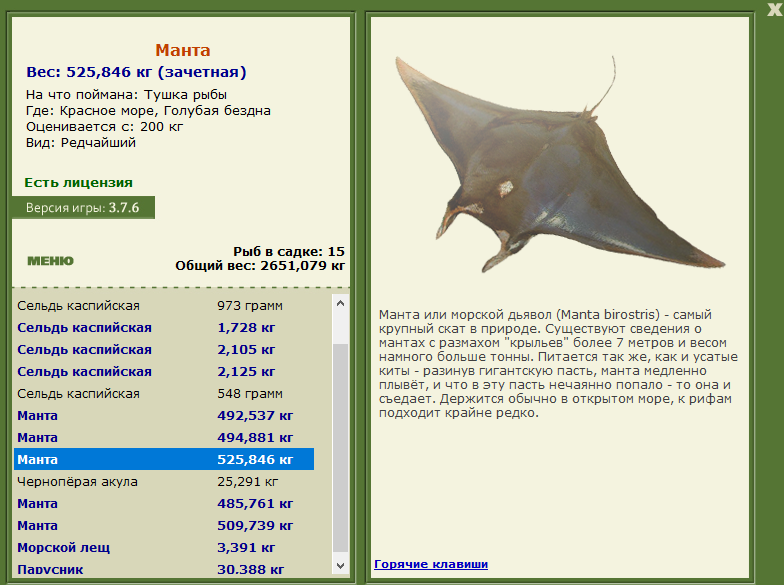Select Манта 494,881 кг entry
Viewport: 784px width, 585px height.
click(x=164, y=438)
